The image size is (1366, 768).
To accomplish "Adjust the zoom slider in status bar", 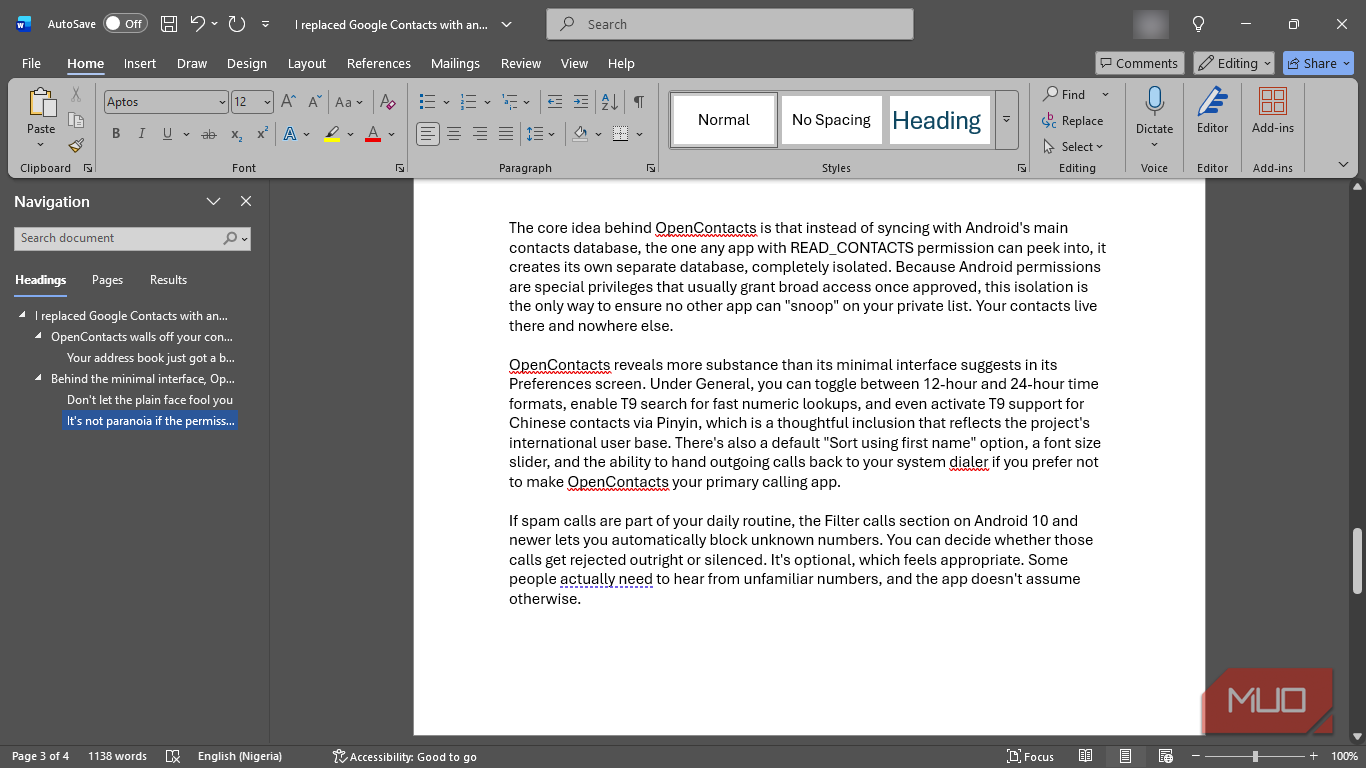I will click(x=1255, y=756).
